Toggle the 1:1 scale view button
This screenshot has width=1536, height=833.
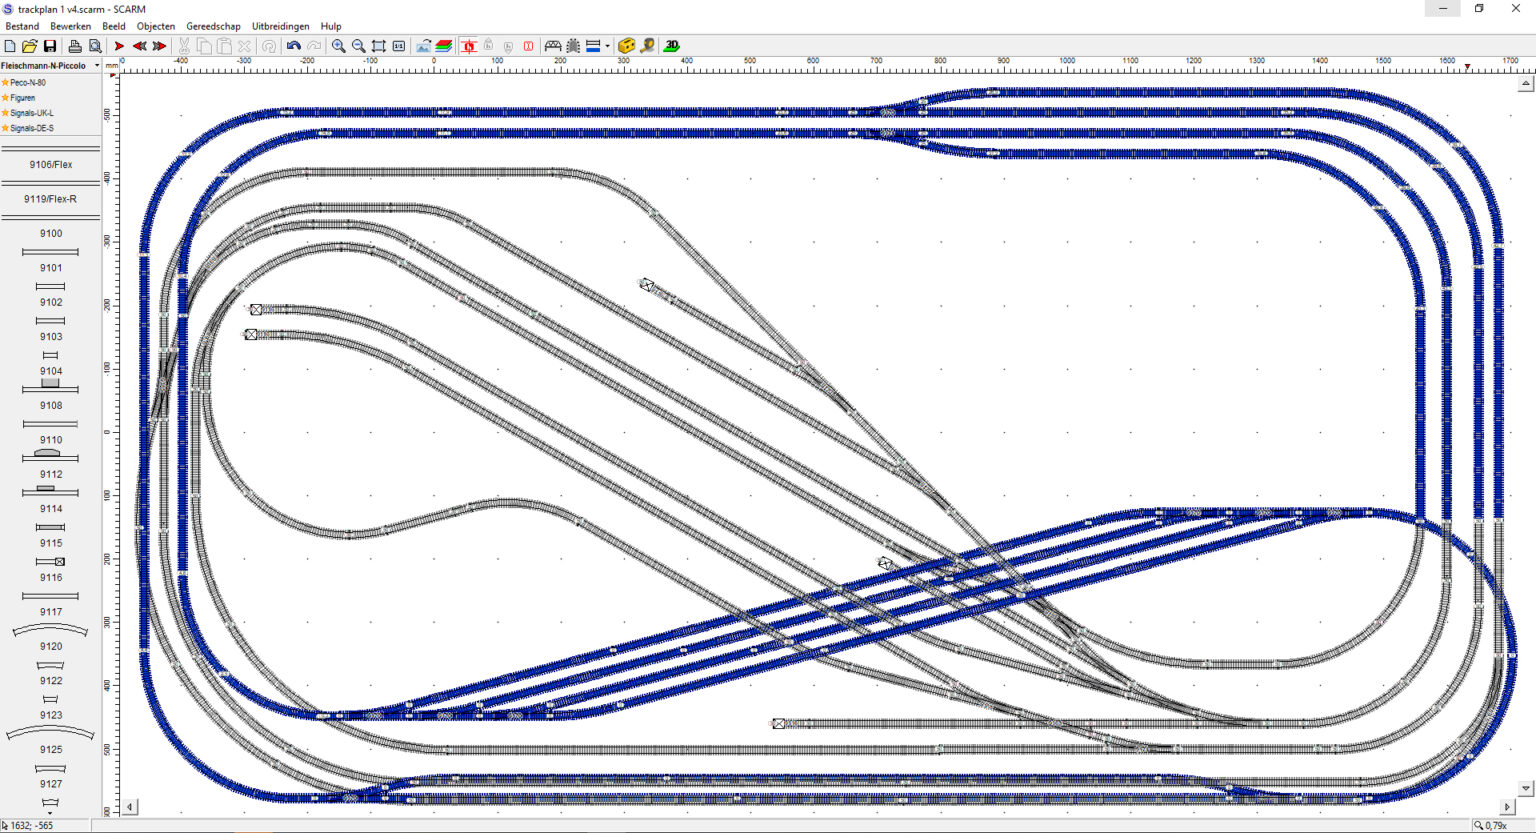coord(399,46)
